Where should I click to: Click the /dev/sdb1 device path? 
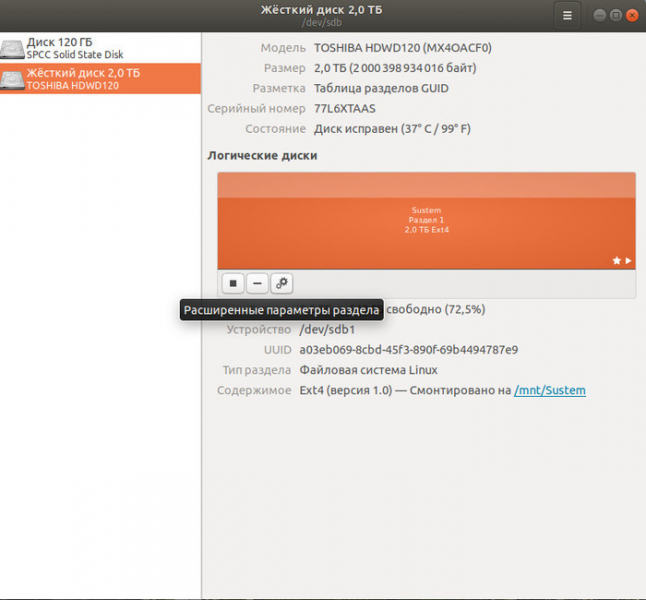click(327, 329)
